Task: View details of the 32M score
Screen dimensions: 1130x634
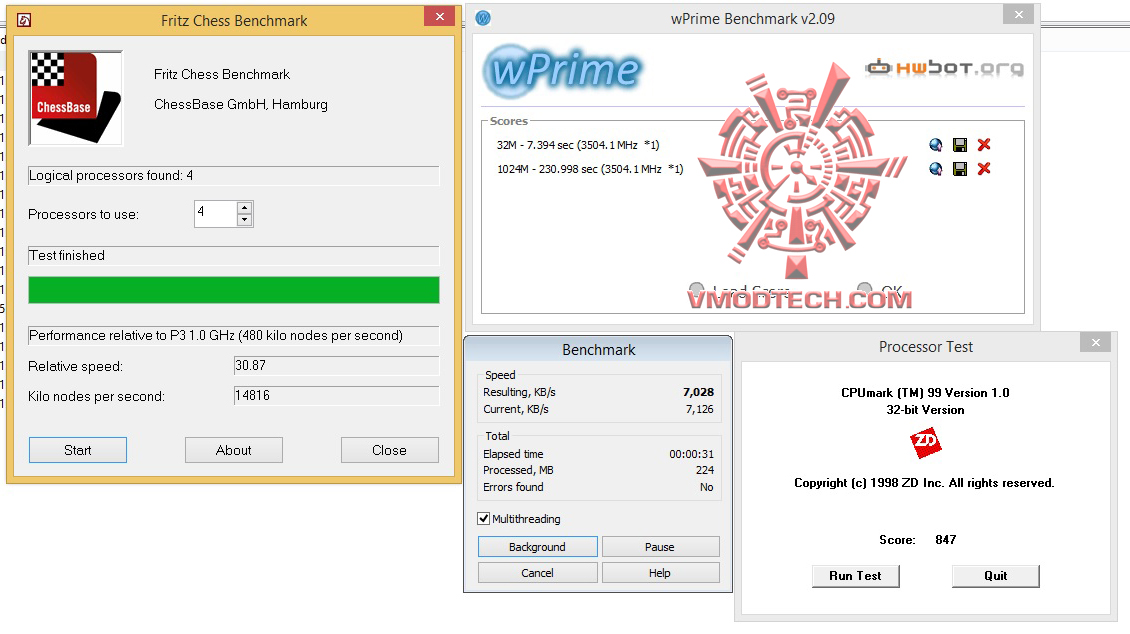Action: [x=935, y=145]
